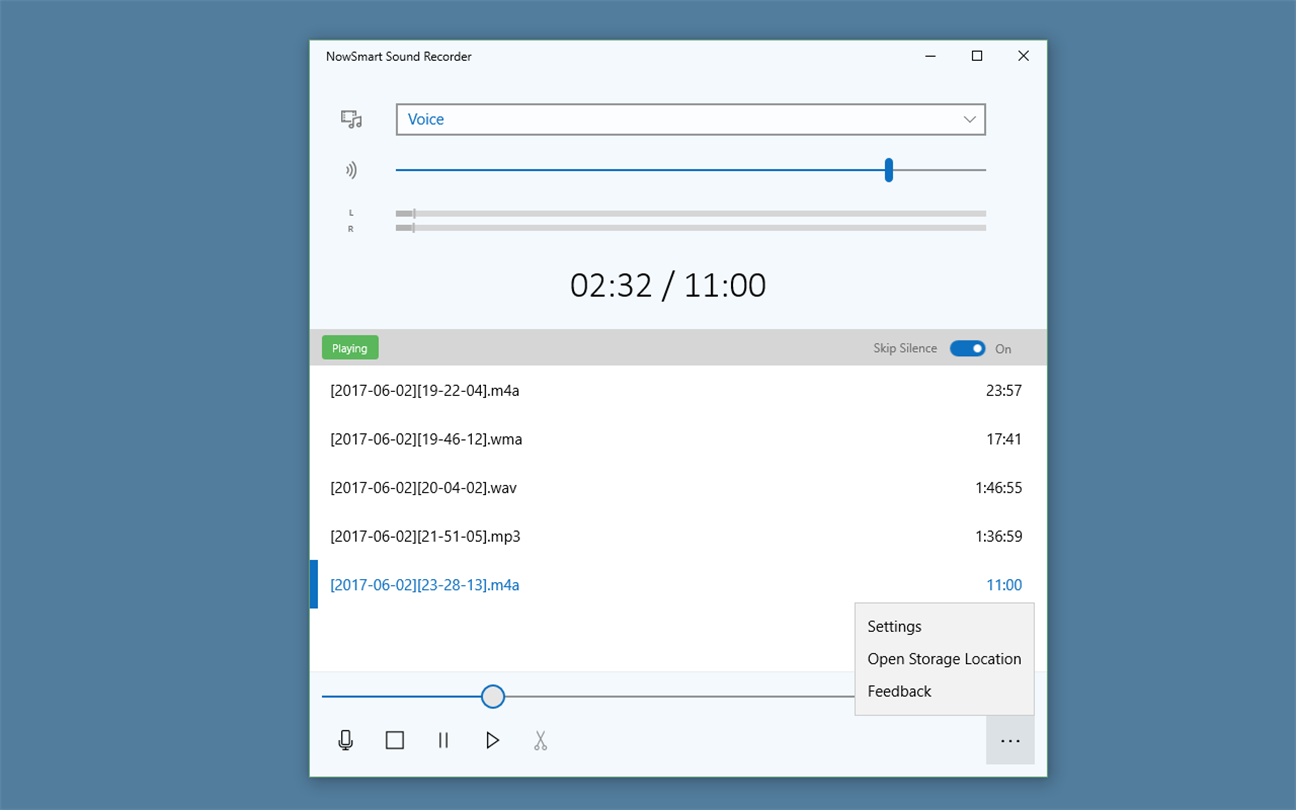Start recording with the microphone icon
The height and width of the screenshot is (810, 1296).
pos(346,740)
